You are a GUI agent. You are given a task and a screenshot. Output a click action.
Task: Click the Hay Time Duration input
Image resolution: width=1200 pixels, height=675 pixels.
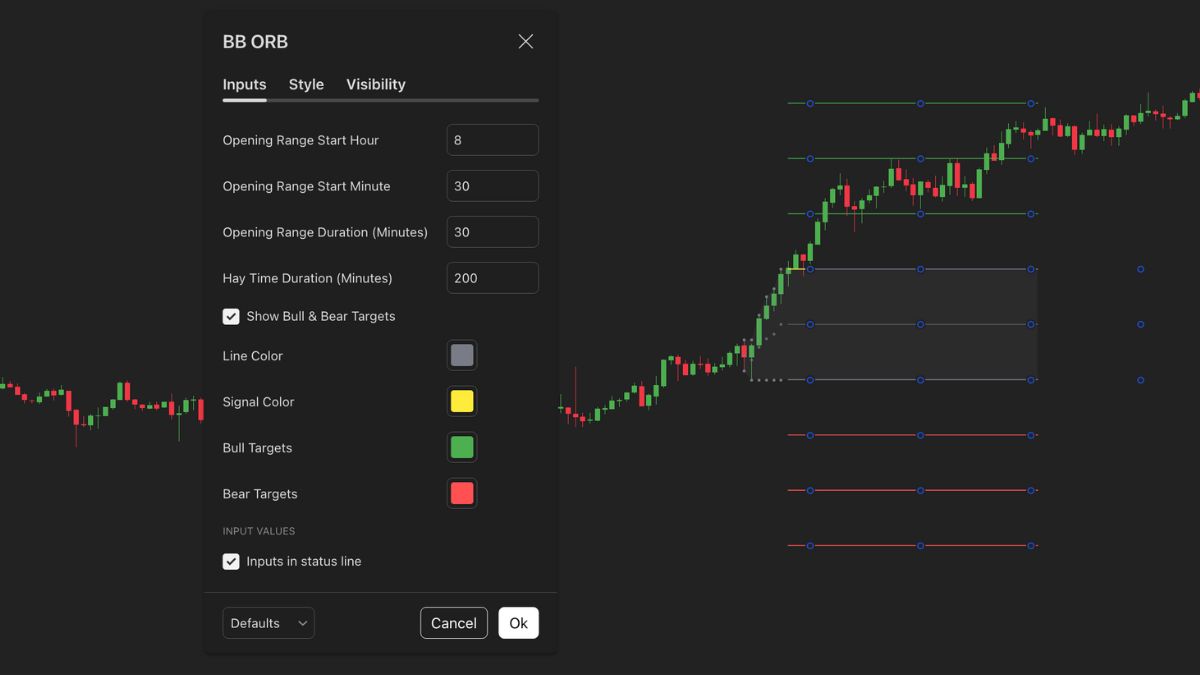point(492,278)
